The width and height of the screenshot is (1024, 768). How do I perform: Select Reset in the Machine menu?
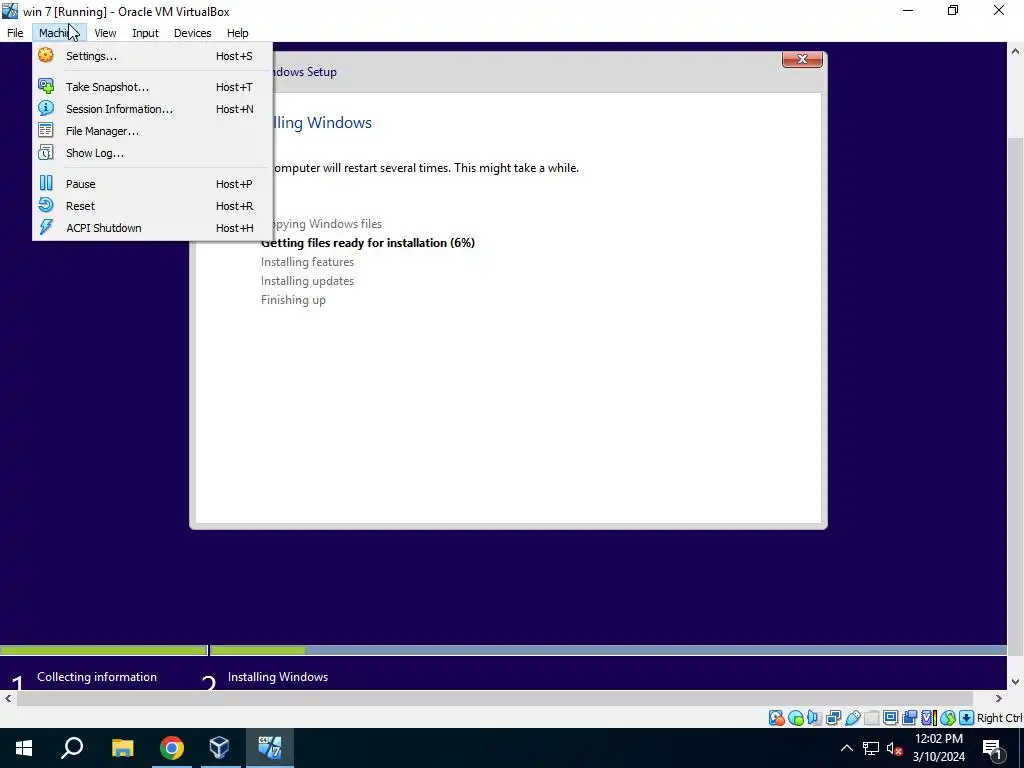tap(152, 206)
